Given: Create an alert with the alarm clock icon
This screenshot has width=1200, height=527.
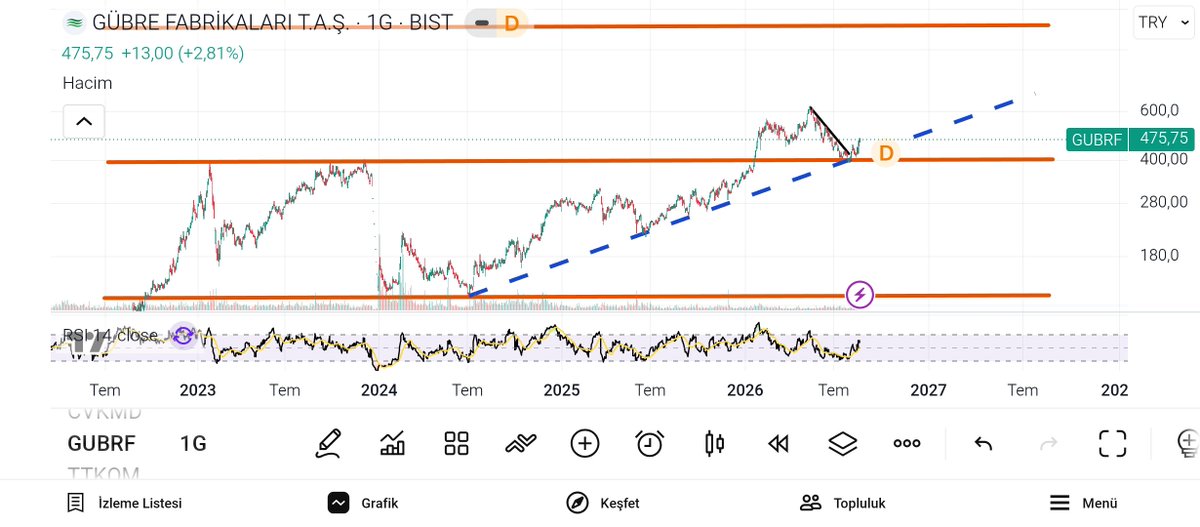Looking at the screenshot, I should click(x=650, y=443).
